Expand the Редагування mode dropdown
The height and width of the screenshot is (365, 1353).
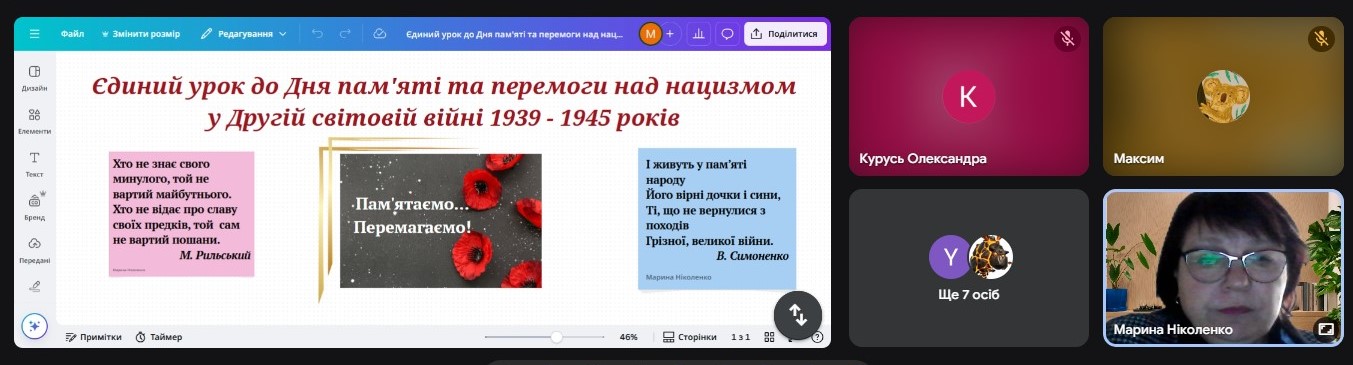click(244, 33)
